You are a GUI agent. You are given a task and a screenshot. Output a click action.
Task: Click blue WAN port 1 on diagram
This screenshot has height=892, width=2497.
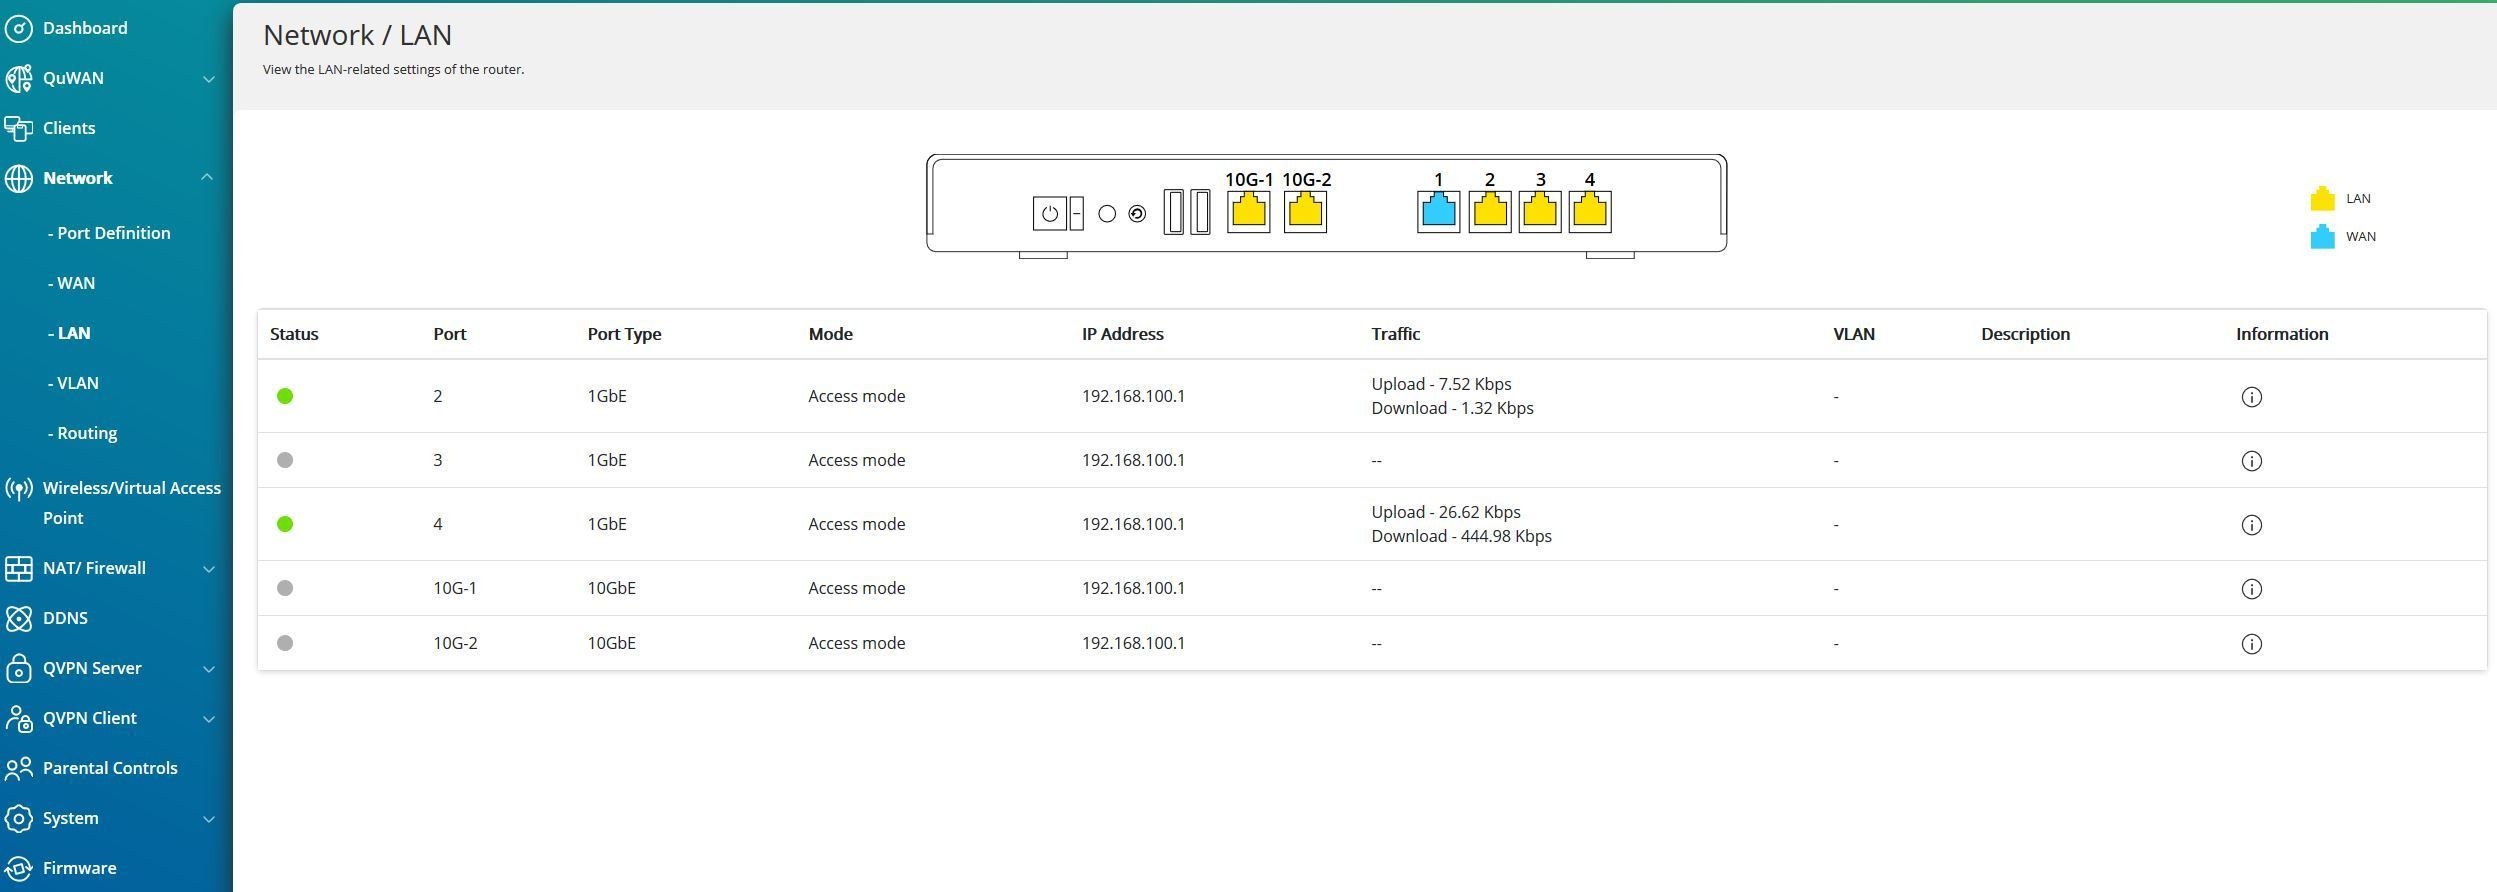pos(1438,211)
